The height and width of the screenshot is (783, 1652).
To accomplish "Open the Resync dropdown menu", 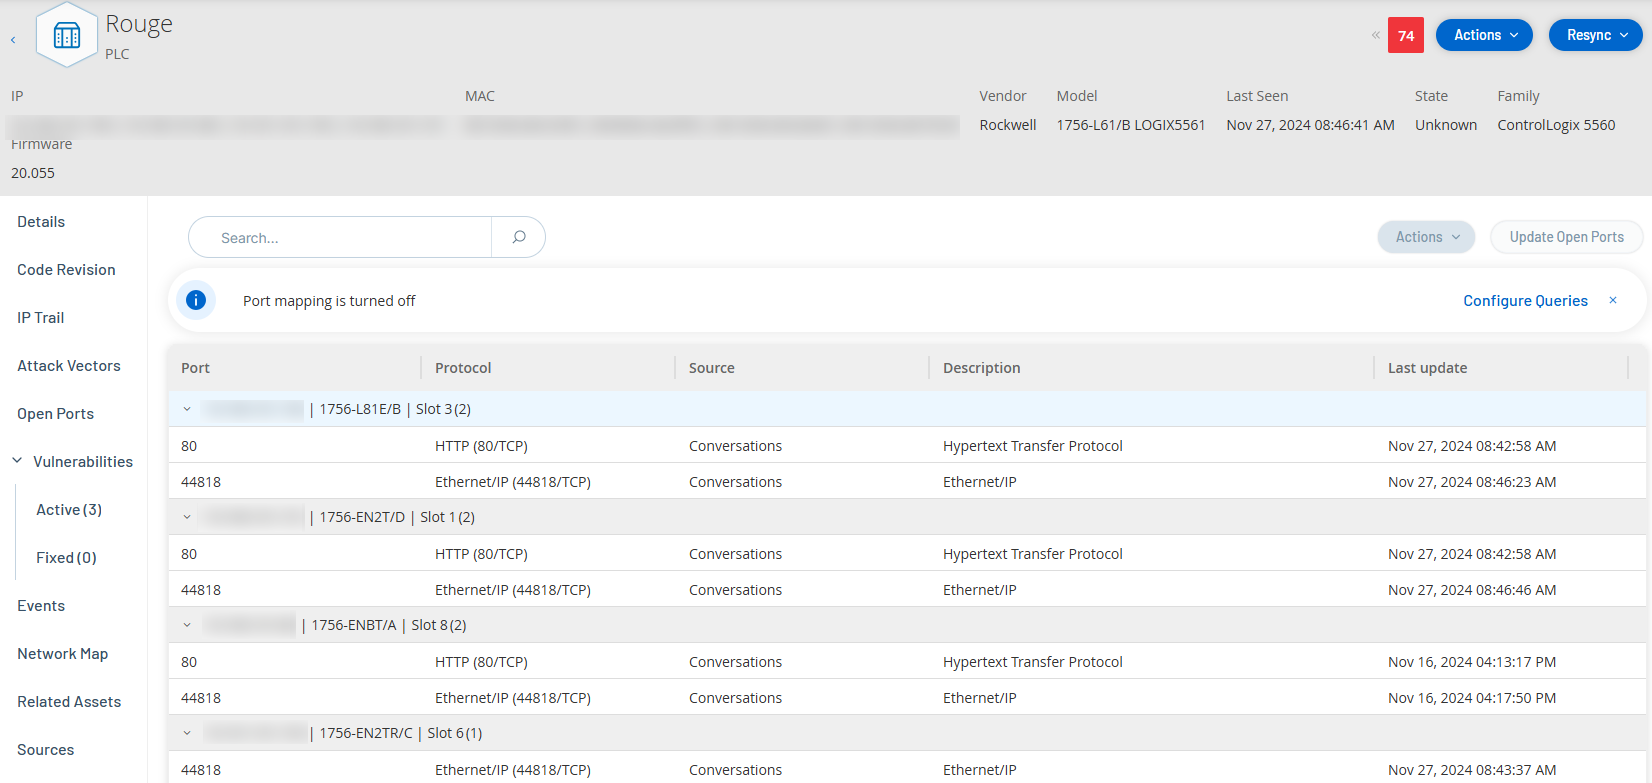I will point(1595,35).
